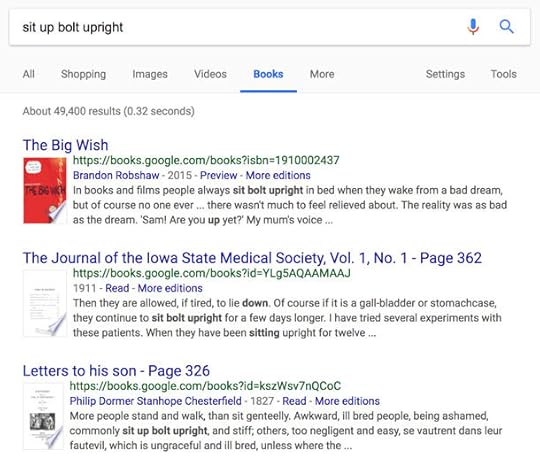
Task: Expand the More search categories menu
Action: [x=322, y=74]
